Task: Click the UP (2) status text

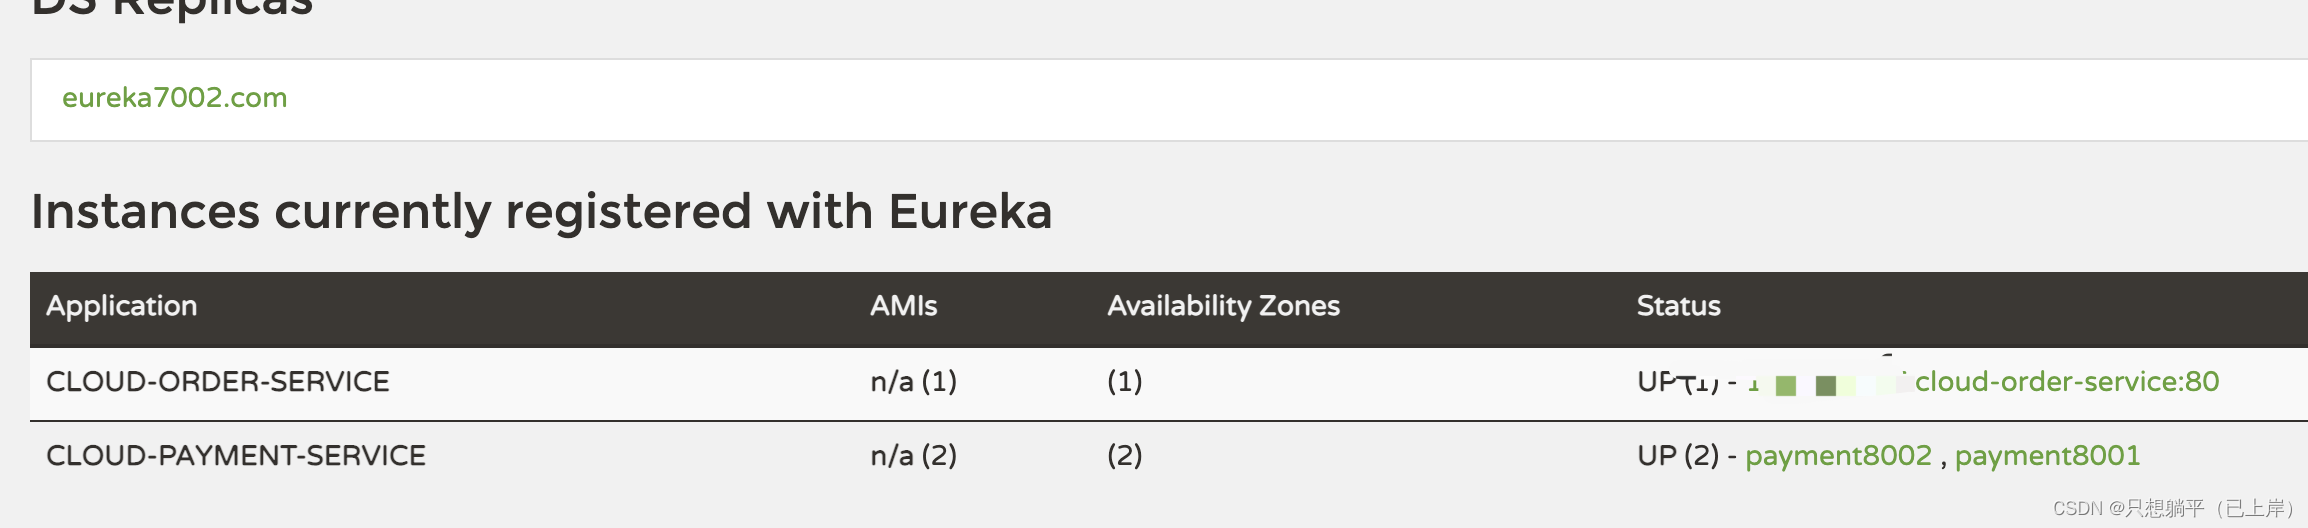Action: 1677,456
